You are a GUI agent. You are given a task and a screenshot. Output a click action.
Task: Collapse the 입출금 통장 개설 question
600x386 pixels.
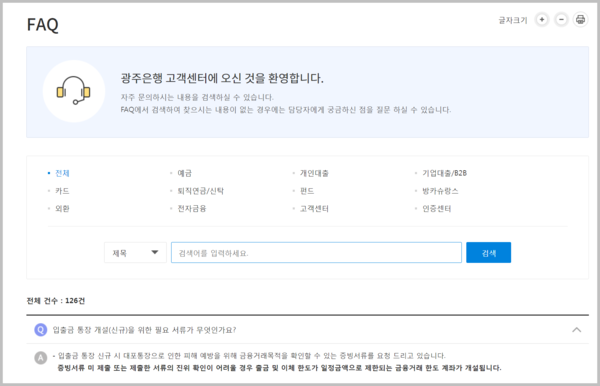(x=576, y=330)
